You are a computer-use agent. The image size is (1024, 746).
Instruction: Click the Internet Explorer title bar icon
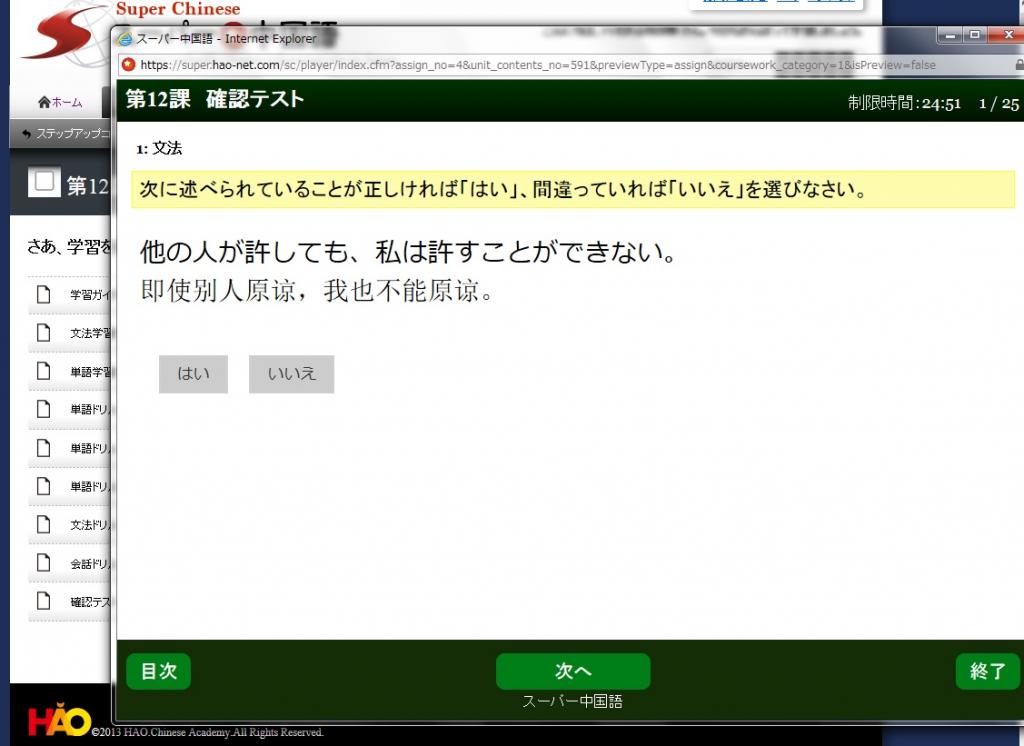coord(125,39)
